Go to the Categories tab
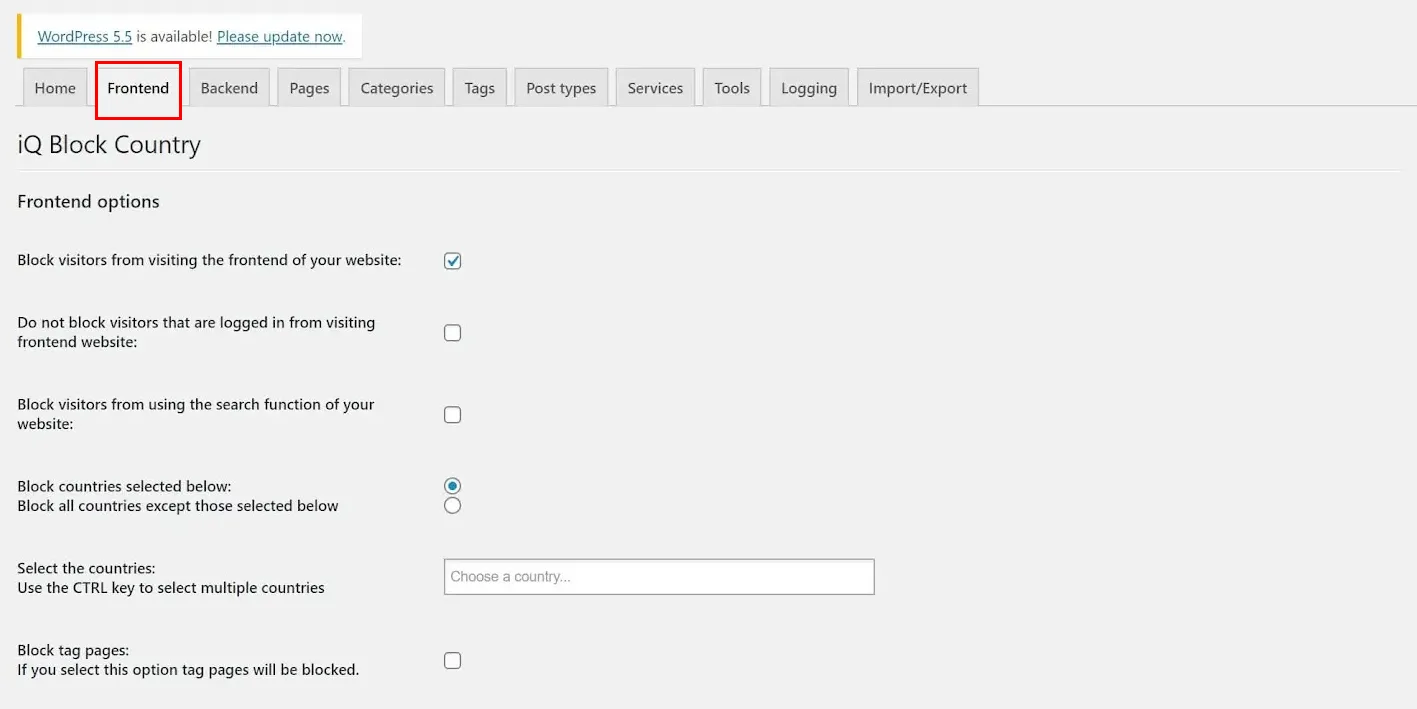The width and height of the screenshot is (1417, 709). (397, 87)
